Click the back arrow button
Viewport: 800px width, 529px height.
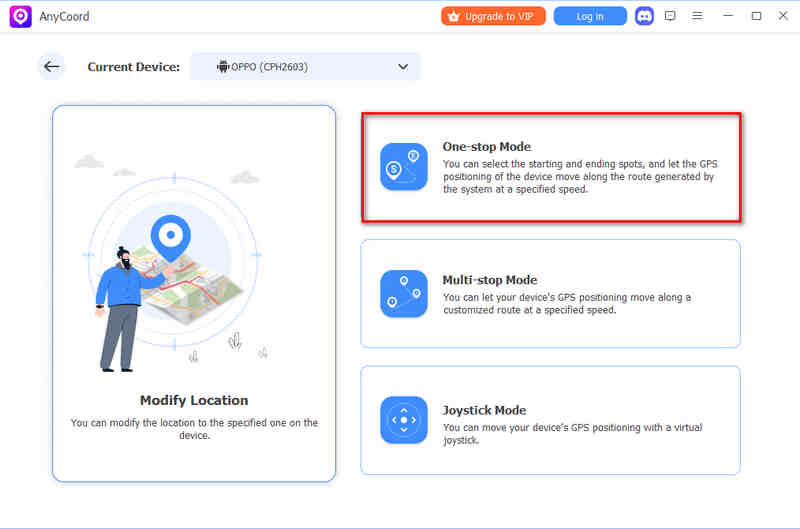coord(51,67)
